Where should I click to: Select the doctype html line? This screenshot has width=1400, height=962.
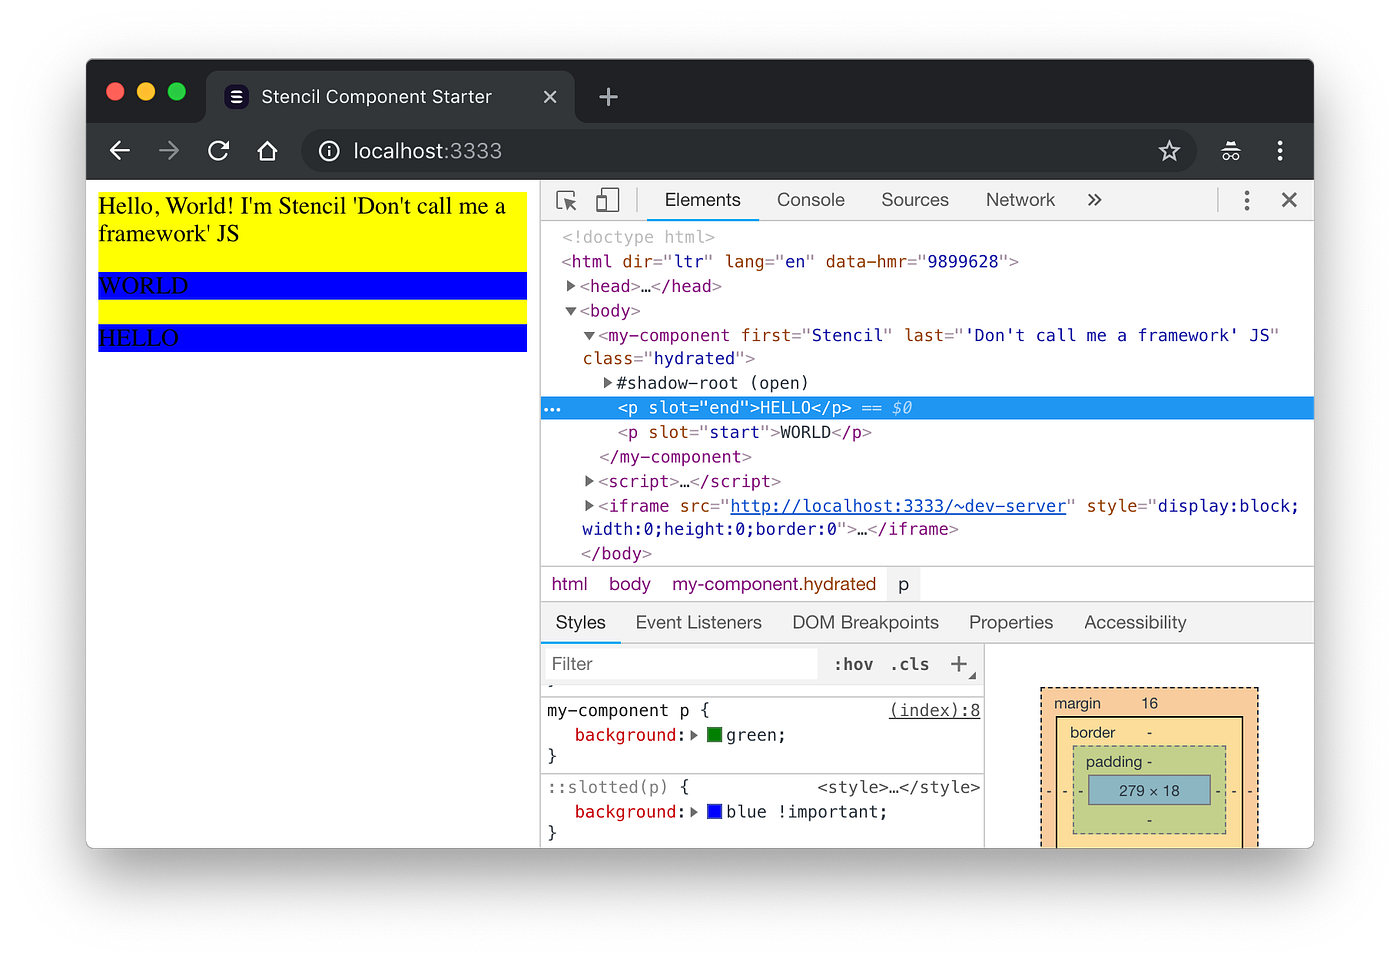pyautogui.click(x=638, y=237)
